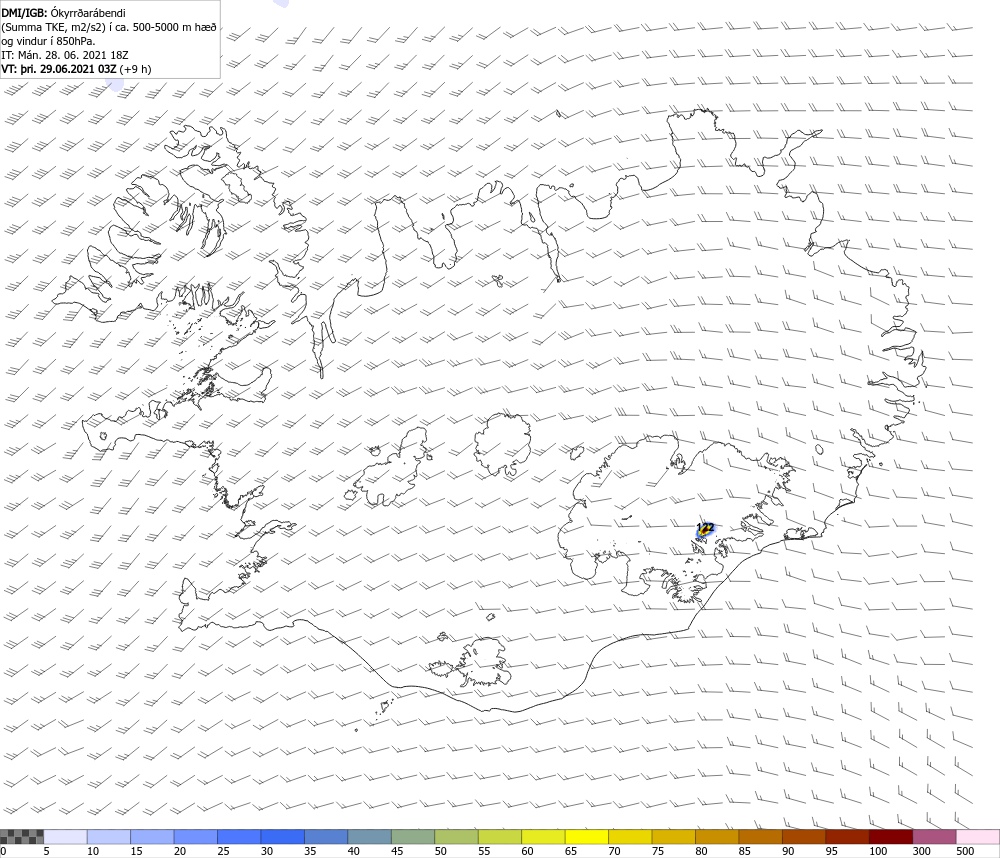The image size is (1000, 858).
Task: Select the 40–45 gray-blue legend swatch
Action: [x=369, y=837]
